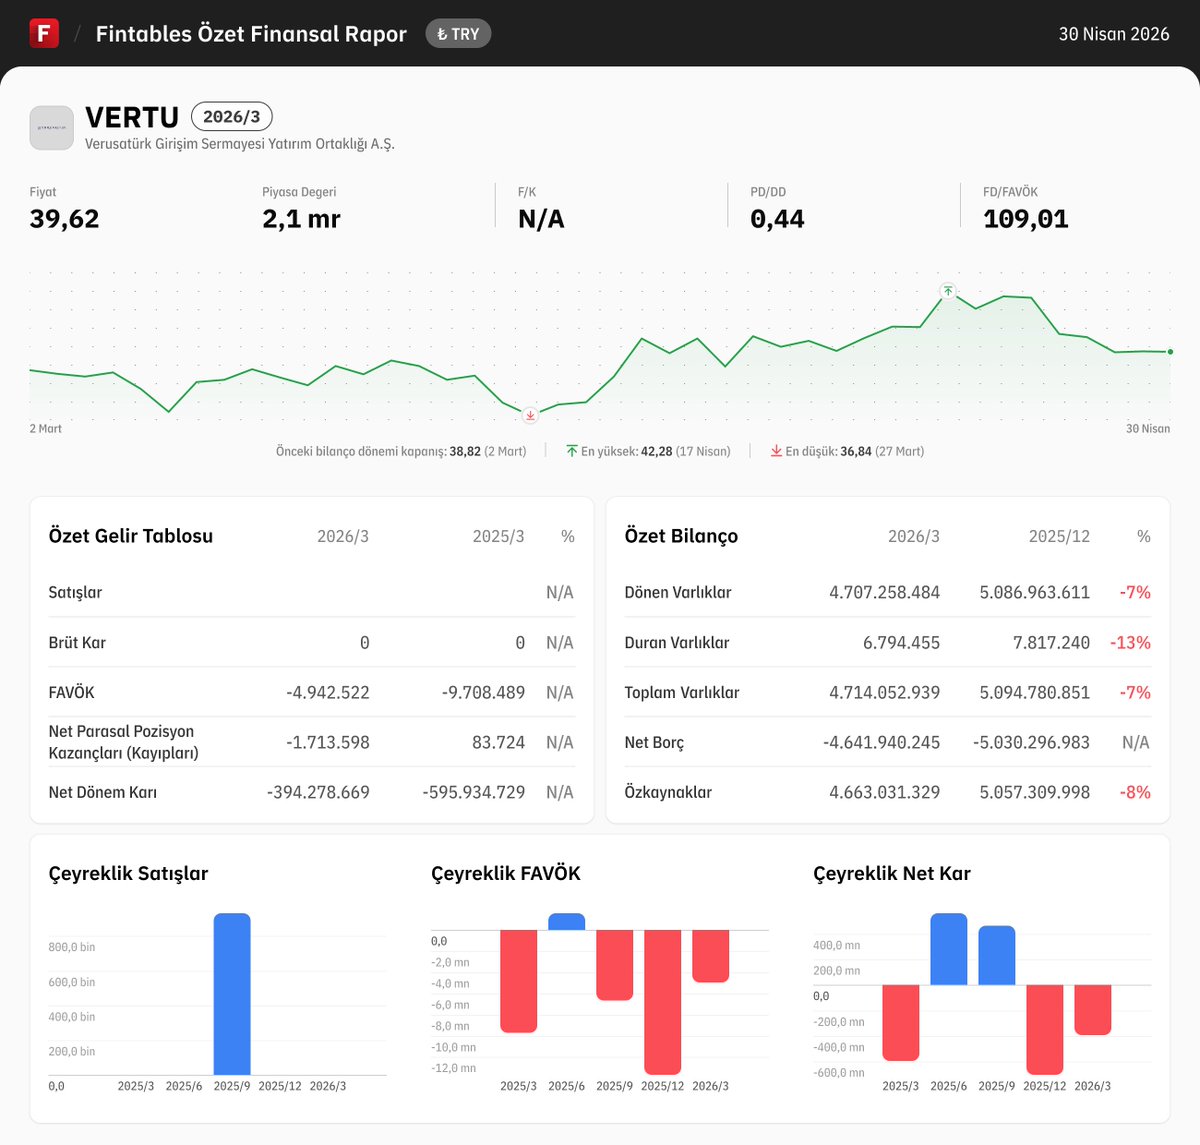
Task: Click the blue 2025/6 bar in FAVÖK chart
Action: coord(566,922)
